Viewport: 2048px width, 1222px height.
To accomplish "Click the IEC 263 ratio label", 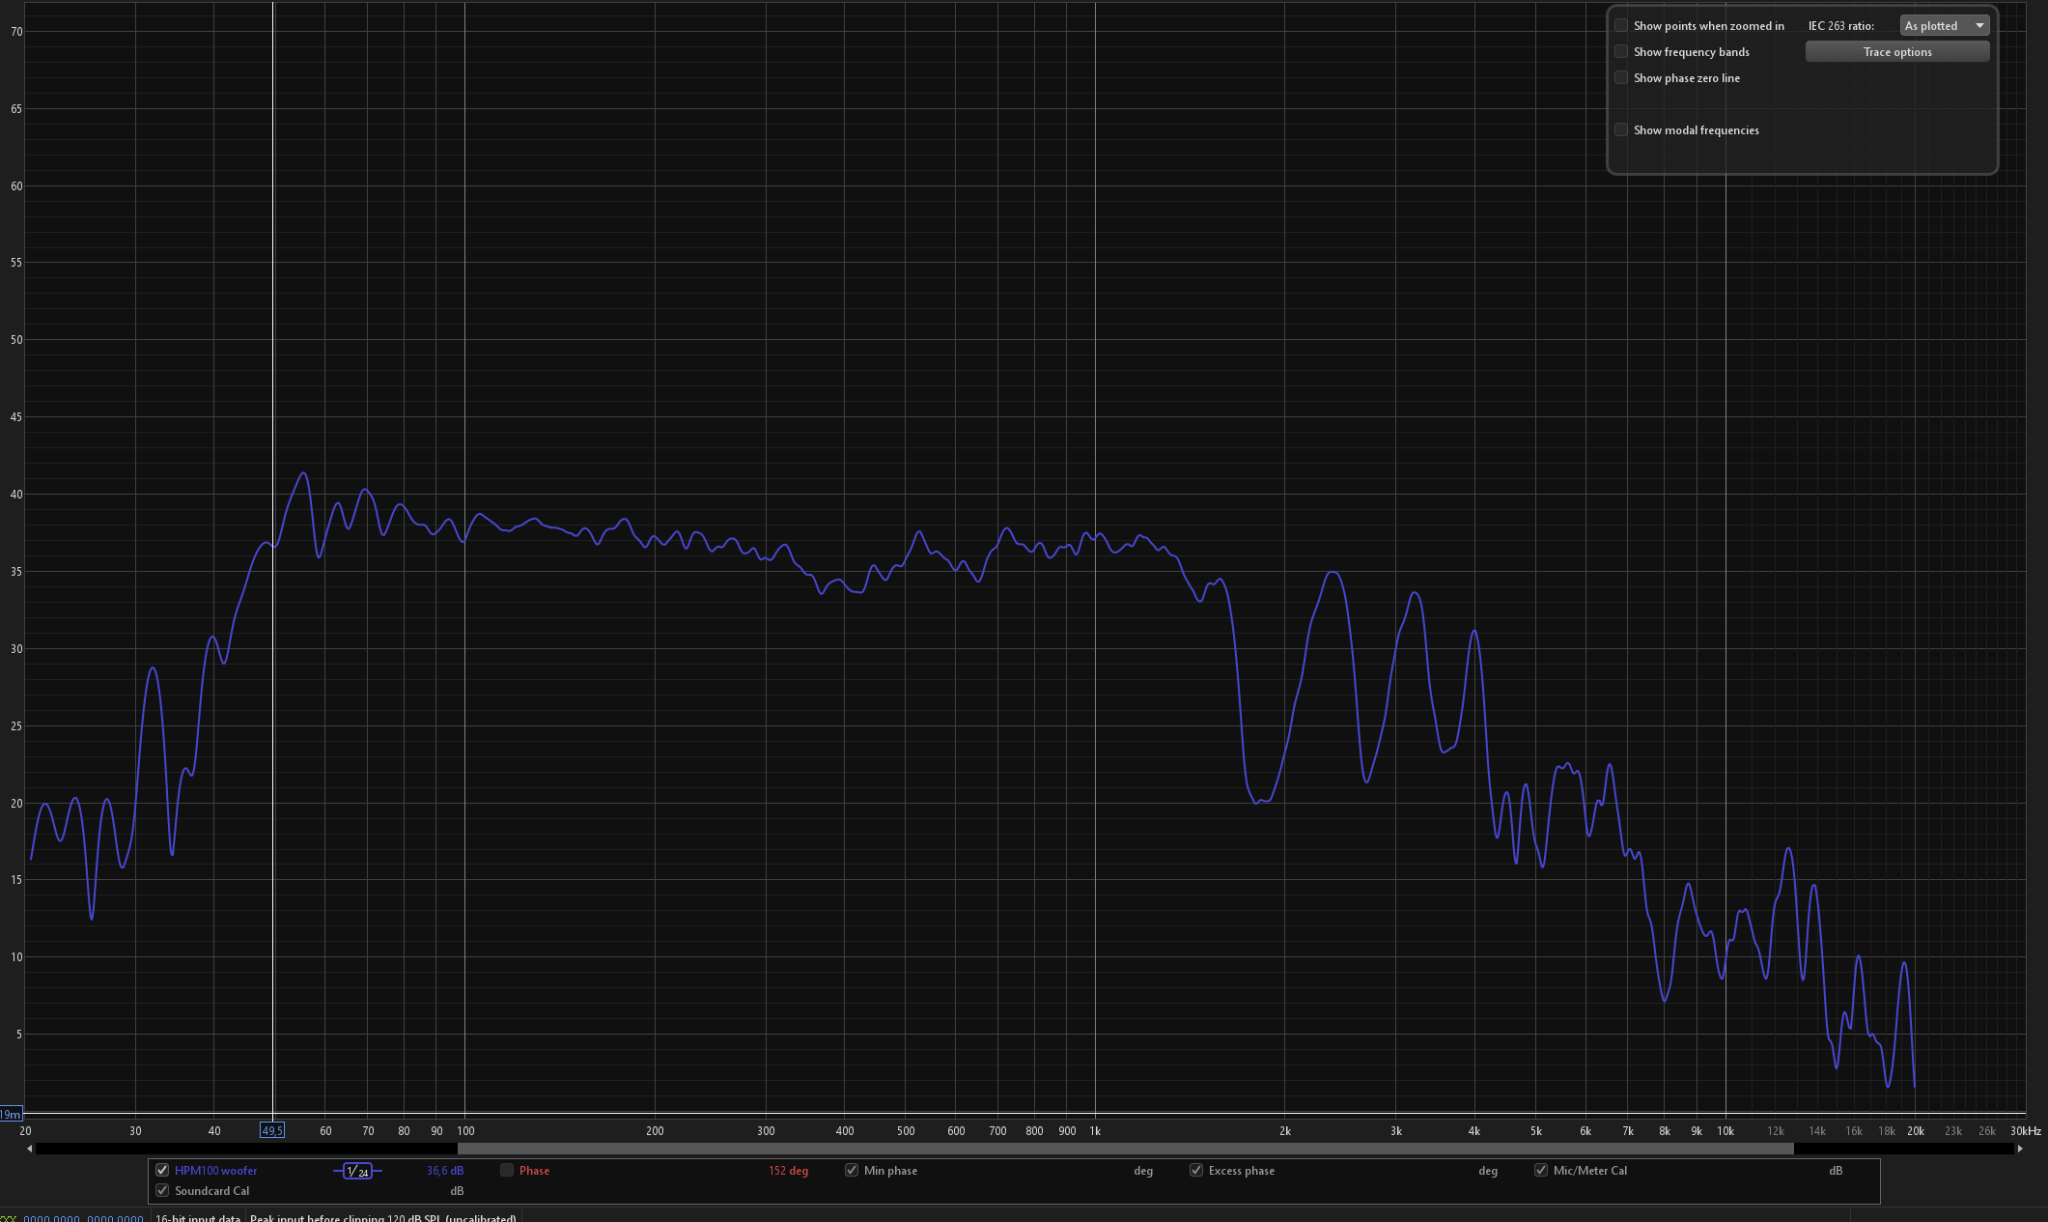I will click(x=1841, y=26).
